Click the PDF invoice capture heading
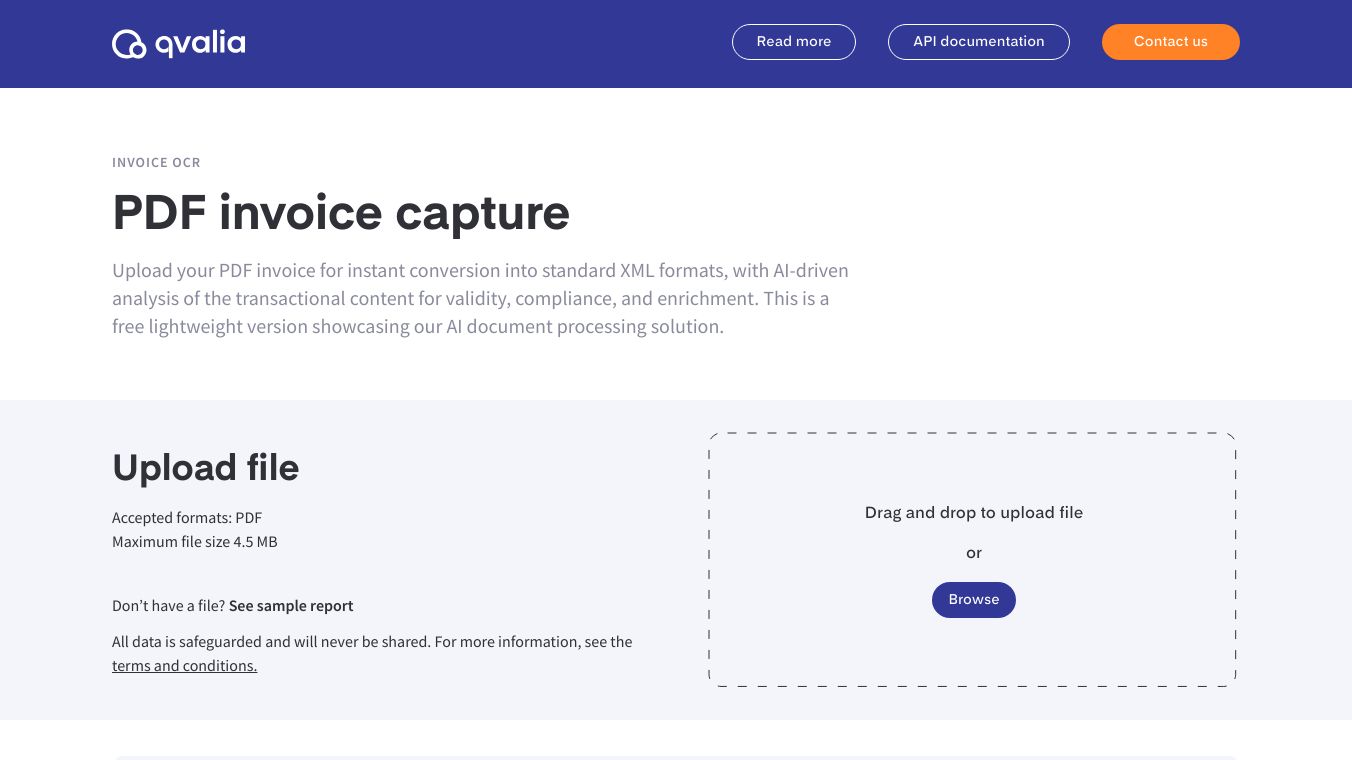The width and height of the screenshot is (1352, 760). pyautogui.click(x=340, y=212)
